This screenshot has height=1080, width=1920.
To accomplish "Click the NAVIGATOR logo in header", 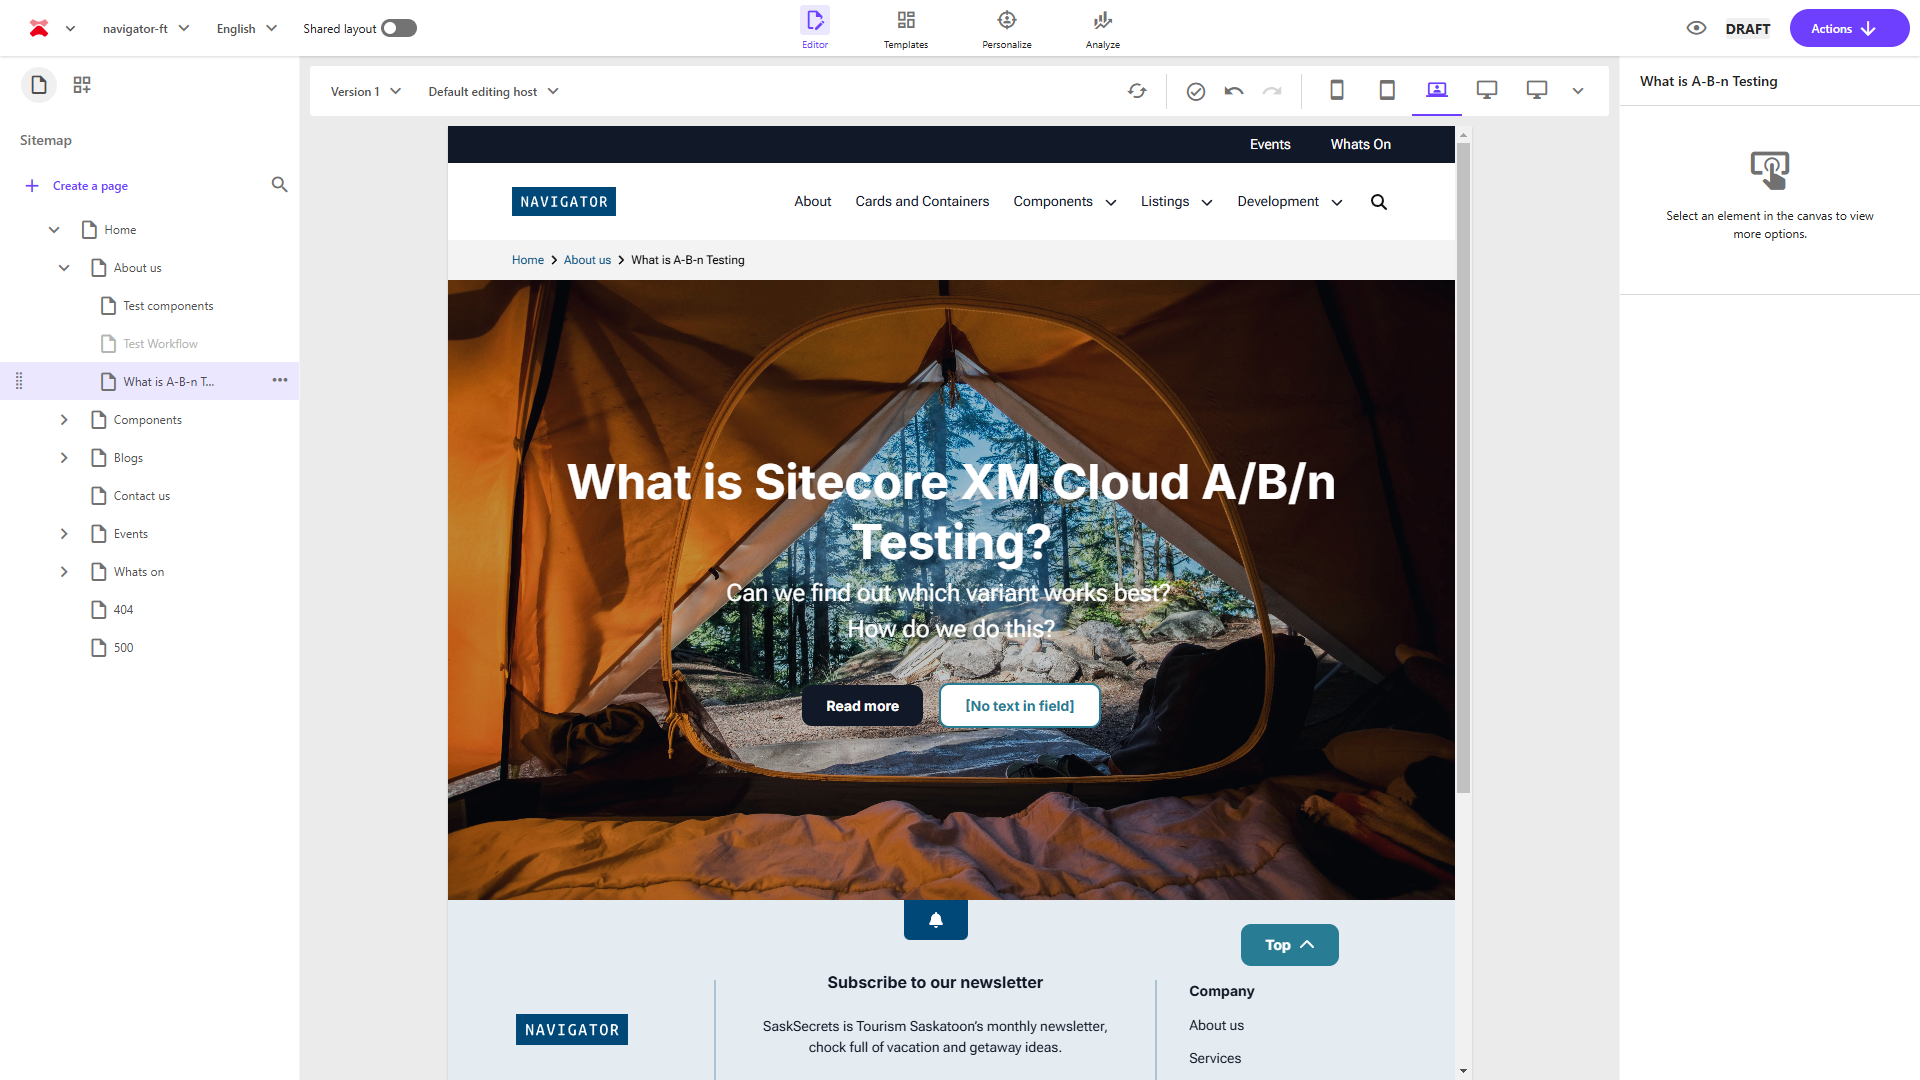I will click(x=564, y=202).
